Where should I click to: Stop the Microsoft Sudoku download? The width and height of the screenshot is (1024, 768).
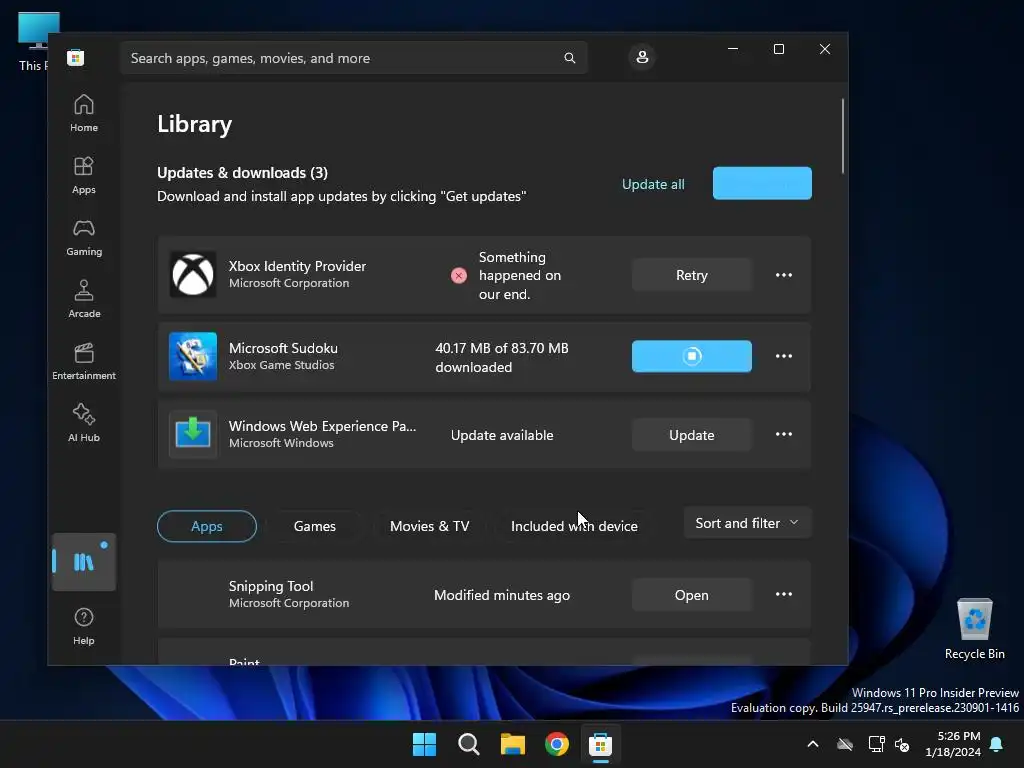[x=692, y=356]
